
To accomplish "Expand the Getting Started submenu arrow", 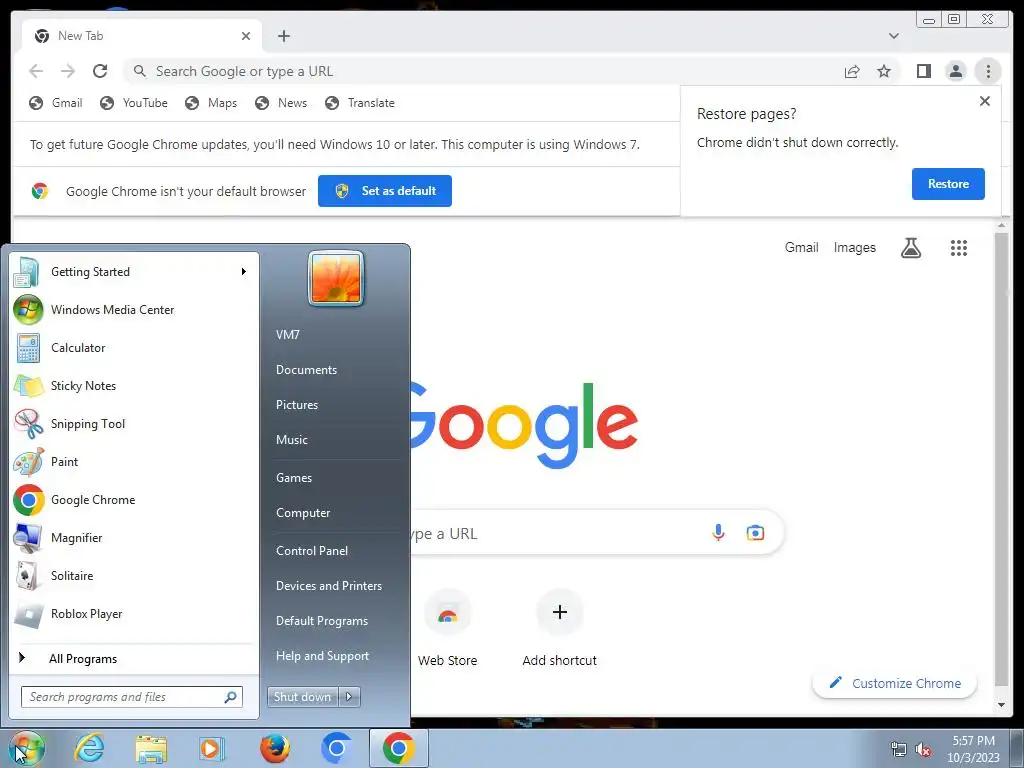I will pos(244,272).
